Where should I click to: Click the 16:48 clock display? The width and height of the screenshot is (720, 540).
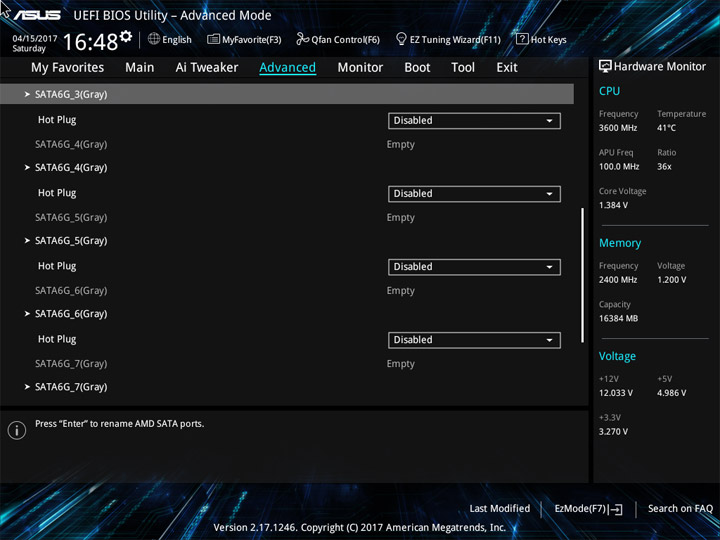tap(90, 42)
